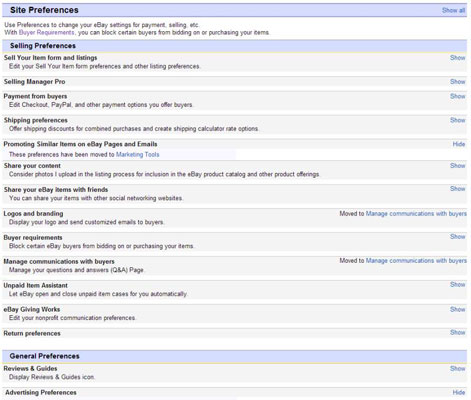Image resolution: width=471 pixels, height=400 pixels.
Task: Expand Return preferences section
Action: (x=457, y=333)
